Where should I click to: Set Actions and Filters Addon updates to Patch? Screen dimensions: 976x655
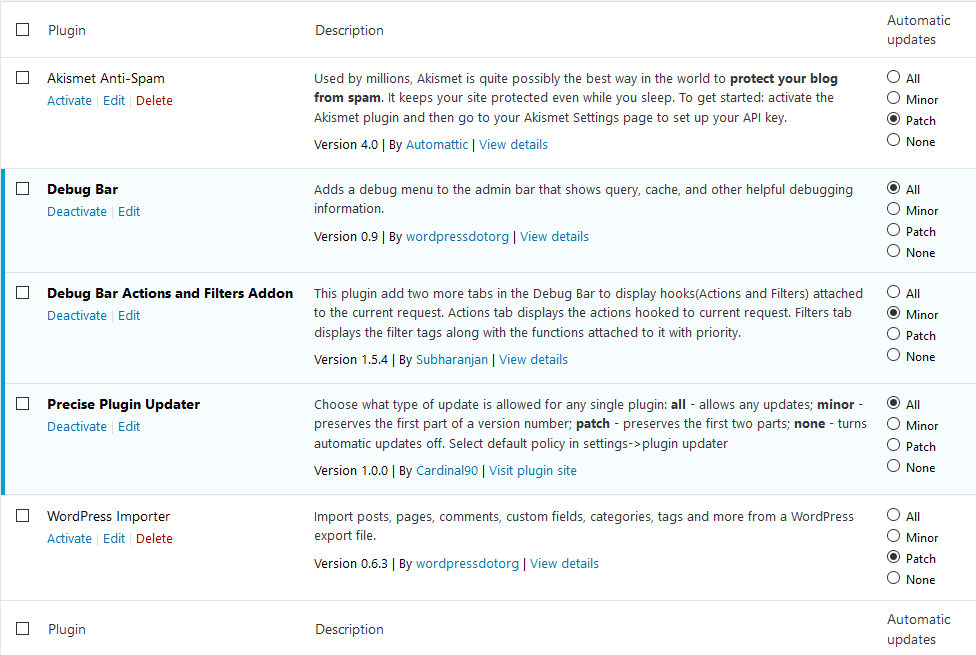point(893,334)
